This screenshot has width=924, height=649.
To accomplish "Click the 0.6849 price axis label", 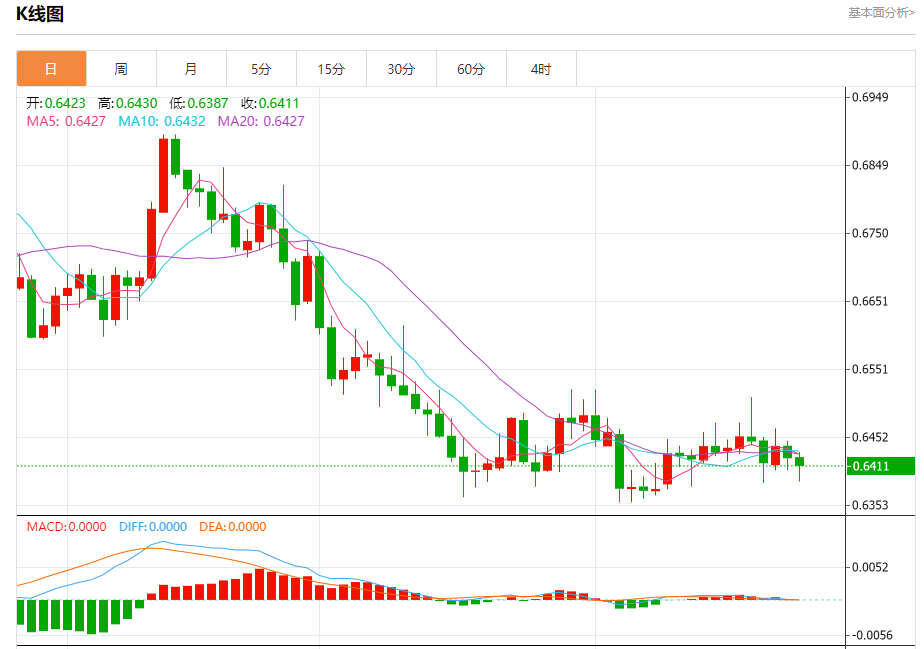I will click(870, 165).
